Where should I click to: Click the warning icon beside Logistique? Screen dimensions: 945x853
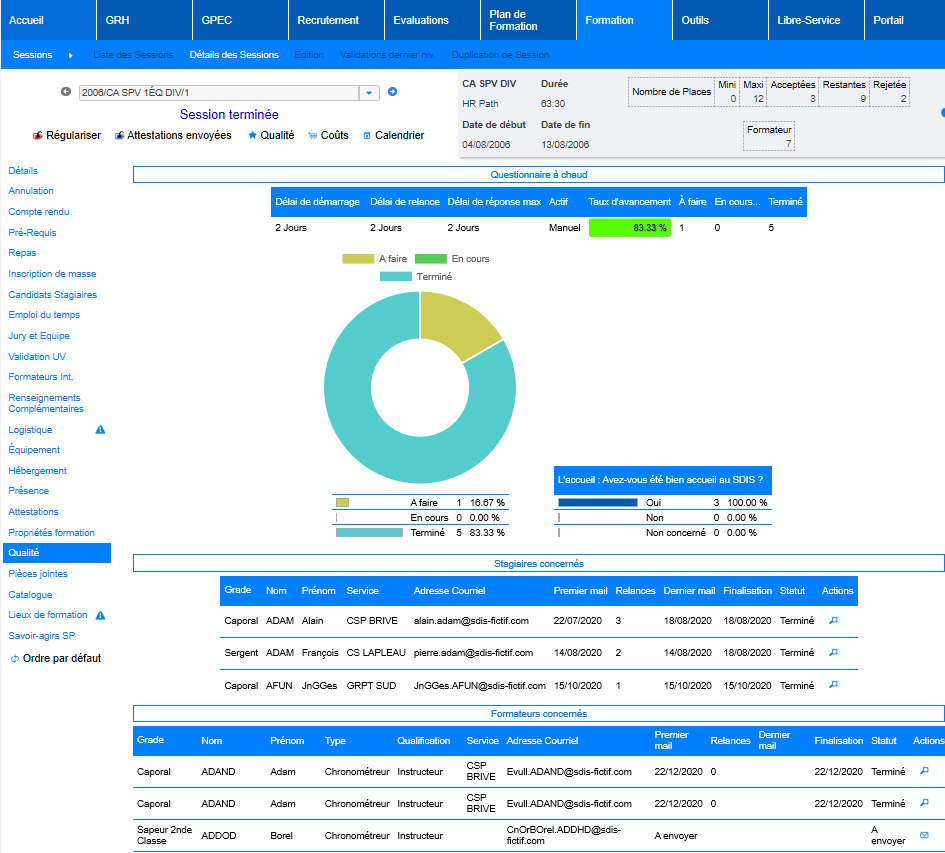coord(100,430)
